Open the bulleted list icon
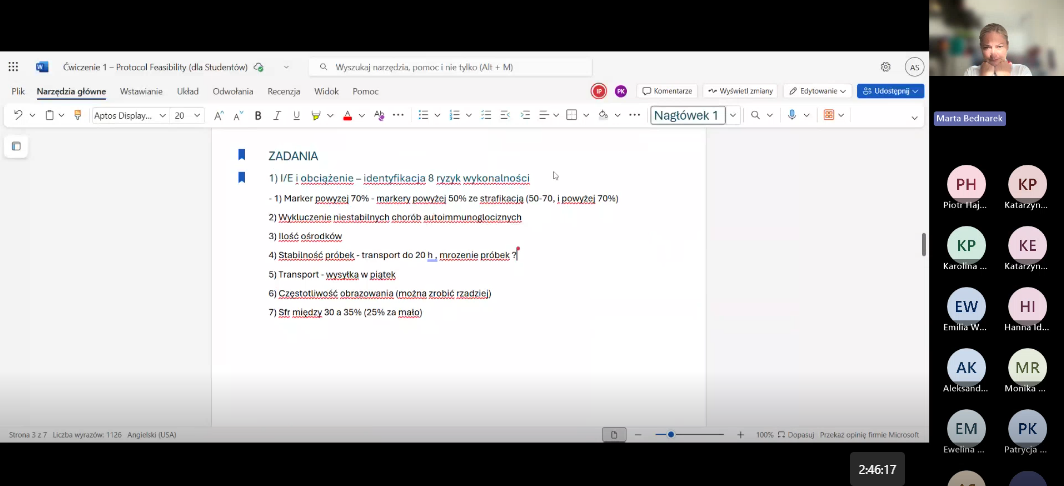The height and width of the screenshot is (486, 1064). [x=423, y=116]
